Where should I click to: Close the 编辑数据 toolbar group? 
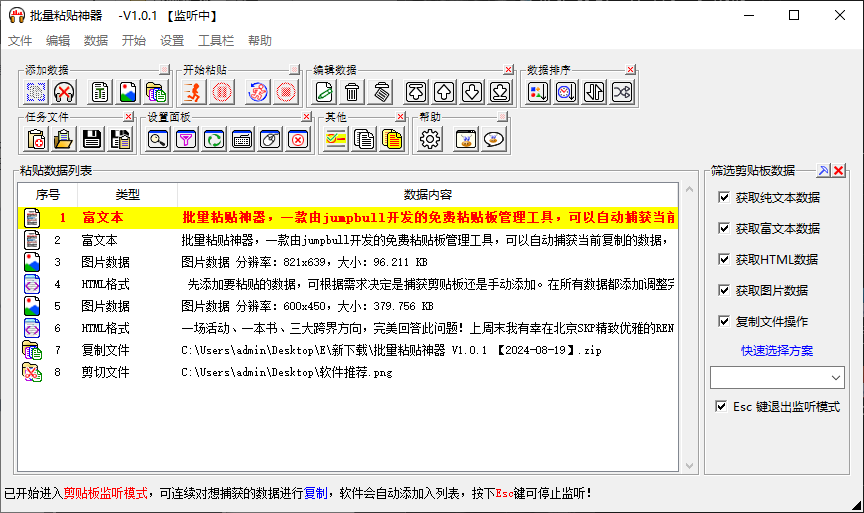tap(508, 70)
